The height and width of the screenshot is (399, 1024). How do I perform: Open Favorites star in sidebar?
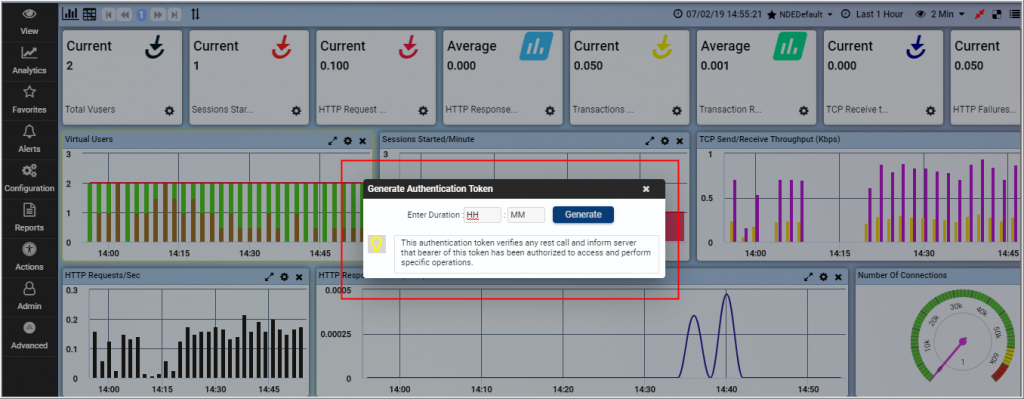click(x=29, y=99)
